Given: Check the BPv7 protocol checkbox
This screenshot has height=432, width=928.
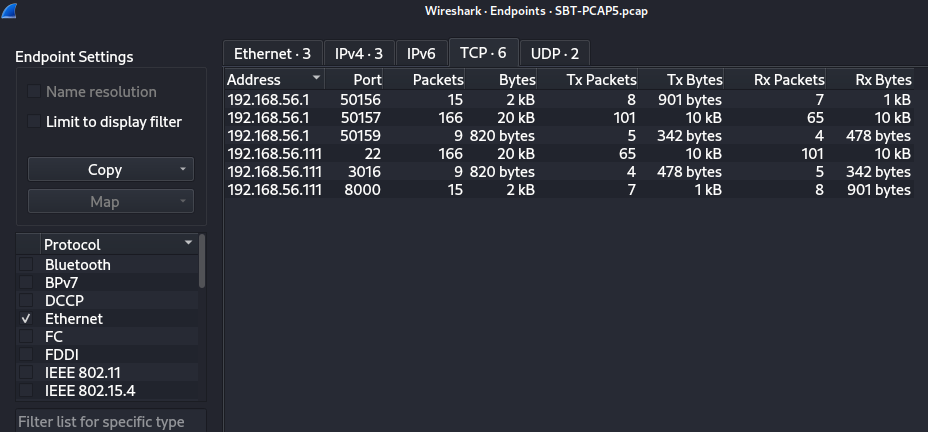Looking at the screenshot, I should 26,282.
